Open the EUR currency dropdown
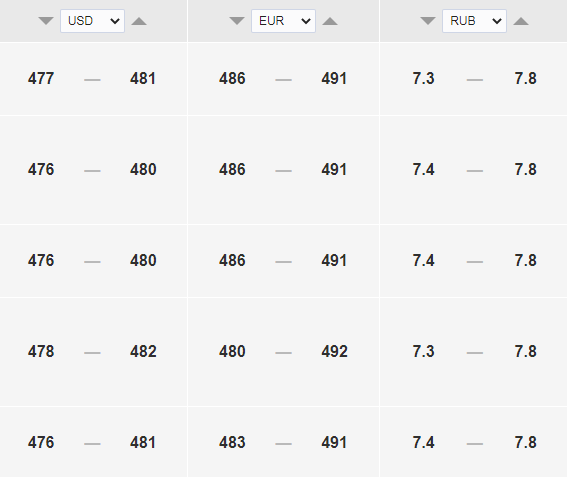This screenshot has width=567, height=477. coord(284,21)
